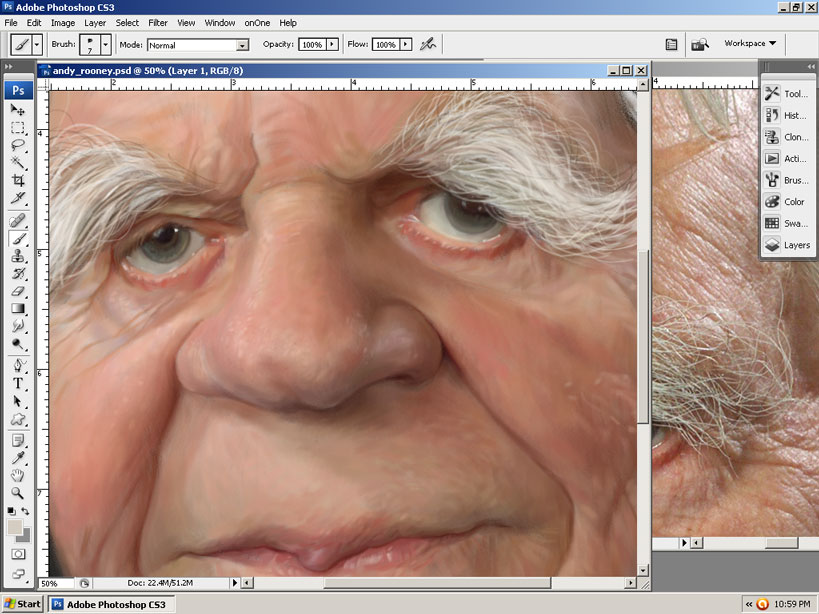Viewport: 819px width, 614px height.
Task: Select the Custom Shape tool
Action: click(x=18, y=419)
